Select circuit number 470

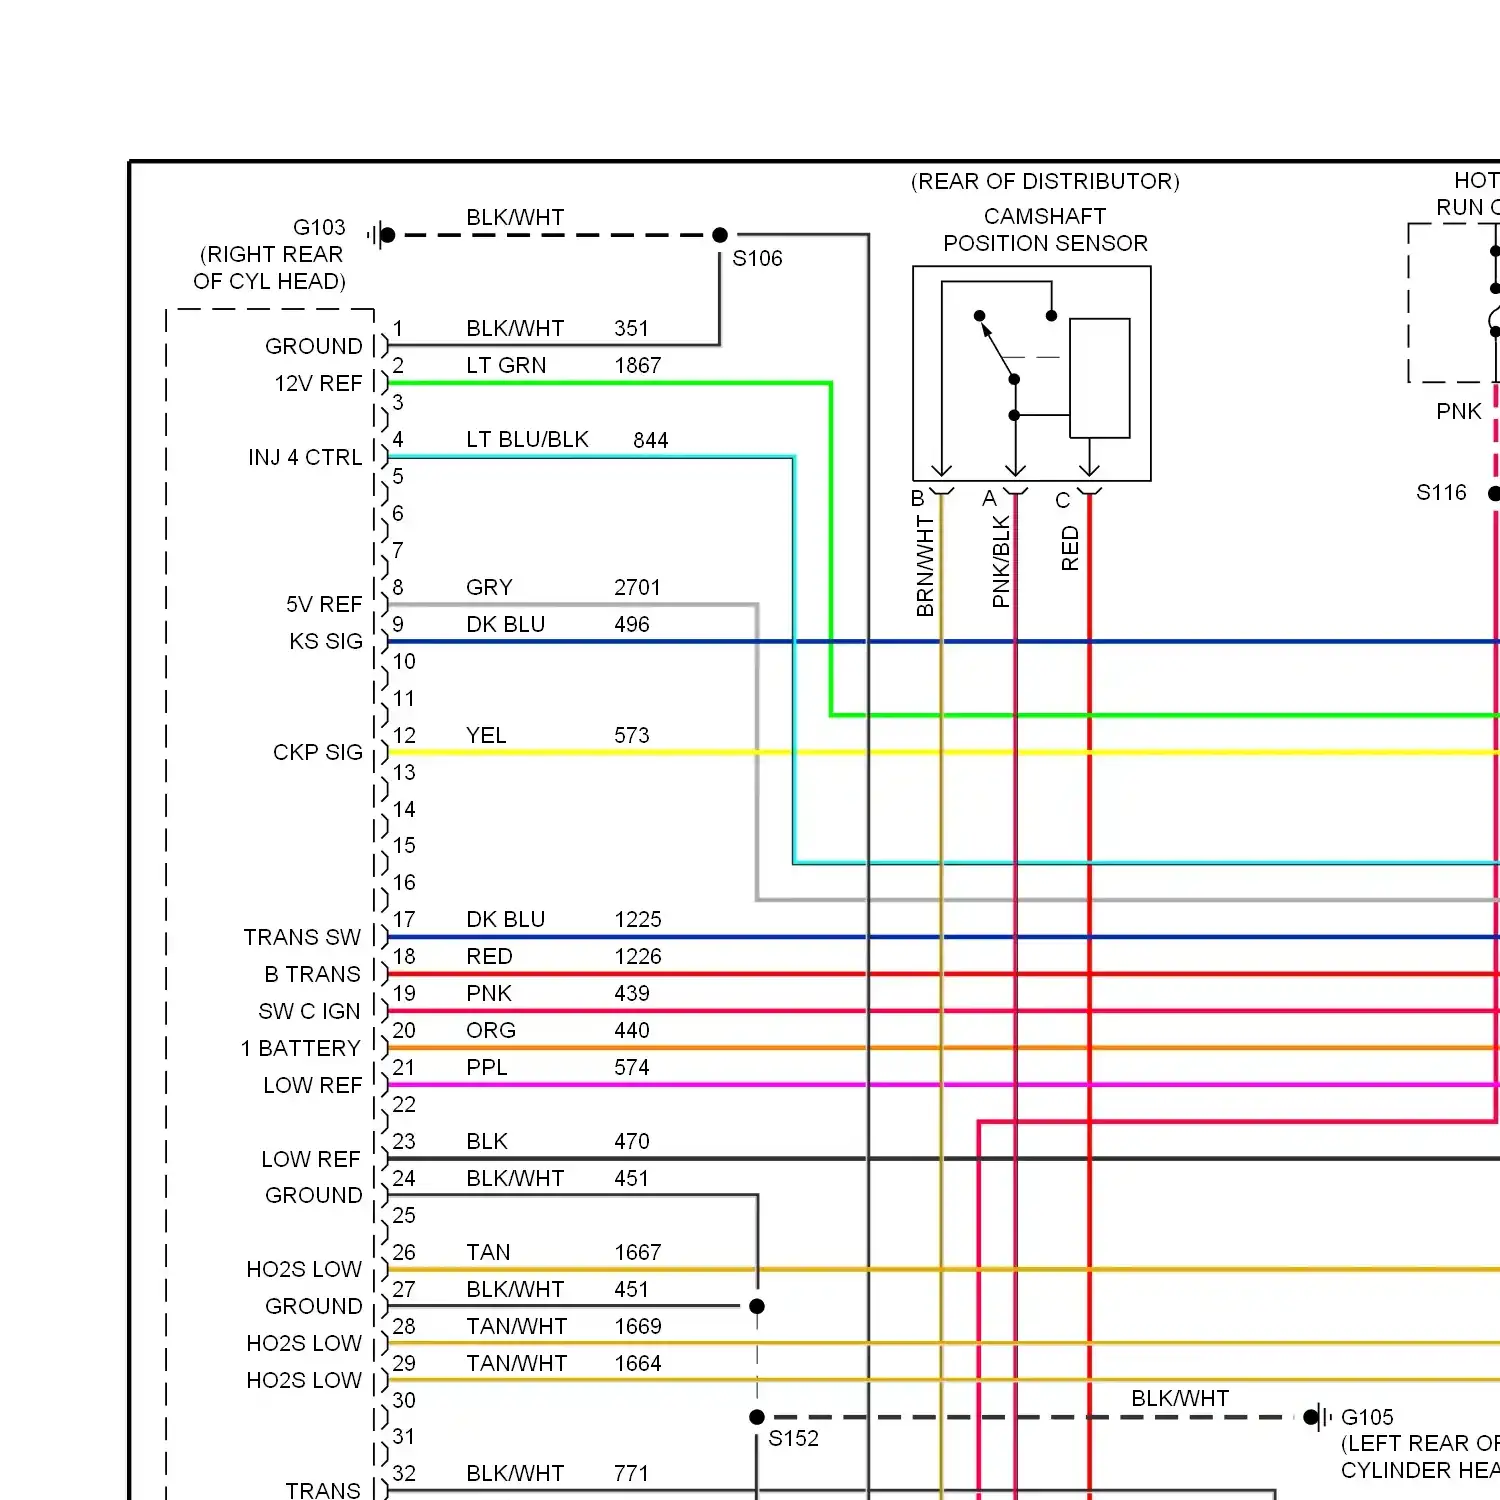pyautogui.click(x=632, y=1141)
